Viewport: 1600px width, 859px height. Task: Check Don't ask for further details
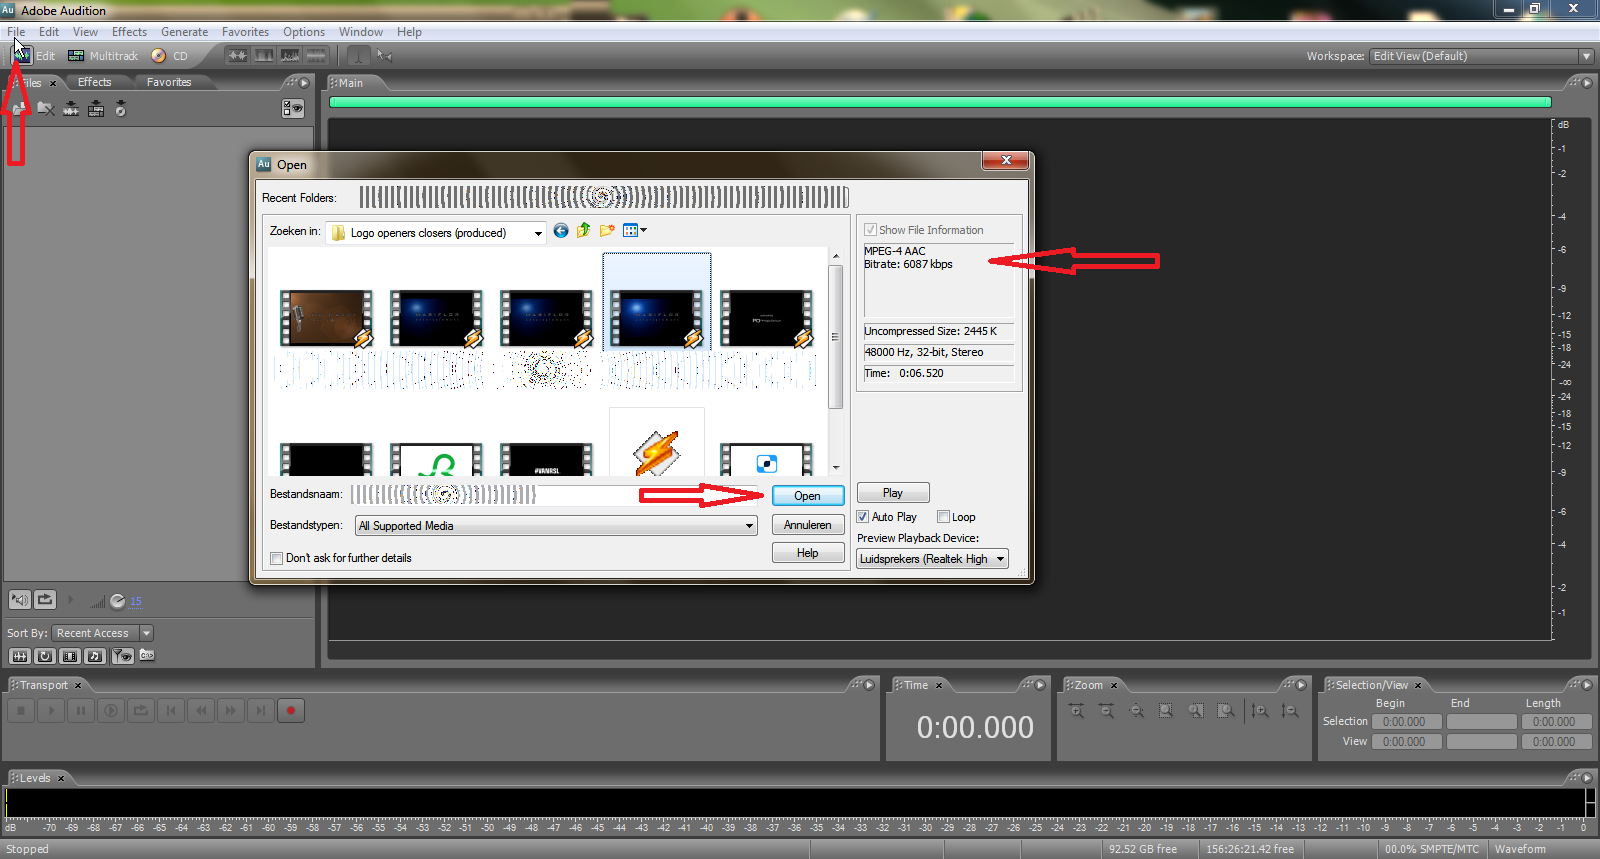coord(277,558)
